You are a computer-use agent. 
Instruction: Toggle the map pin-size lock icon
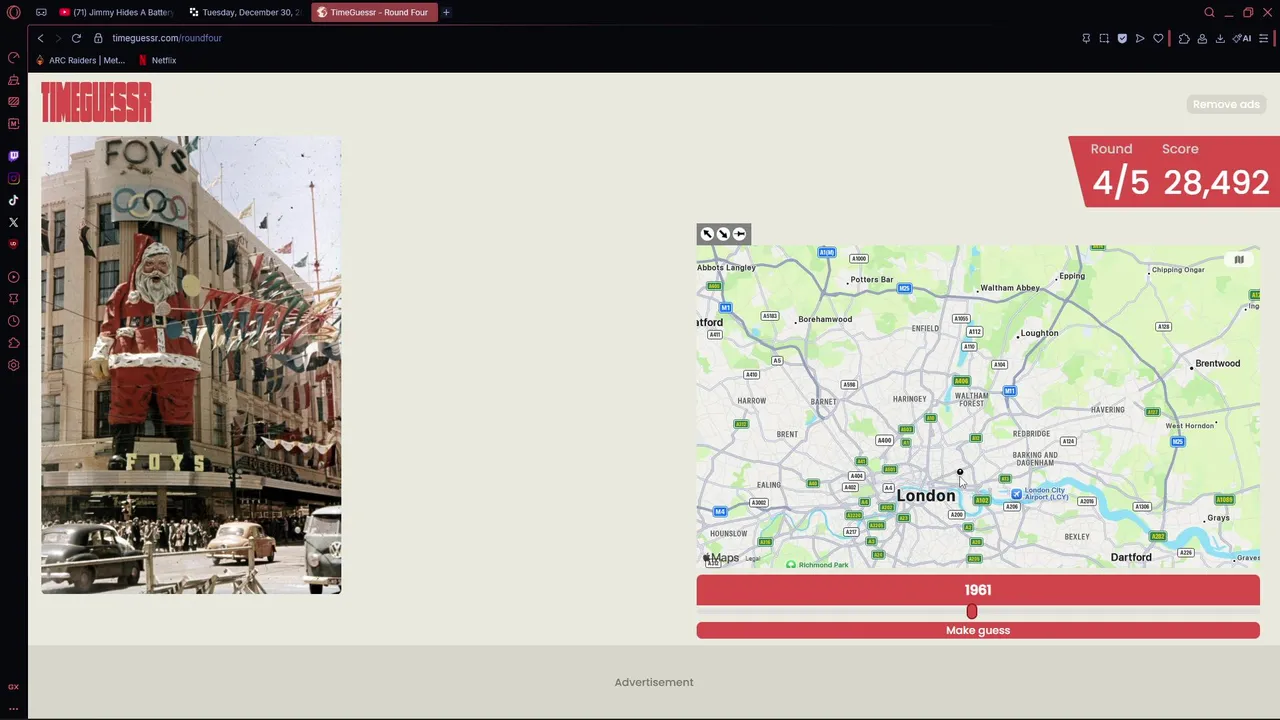tap(739, 234)
